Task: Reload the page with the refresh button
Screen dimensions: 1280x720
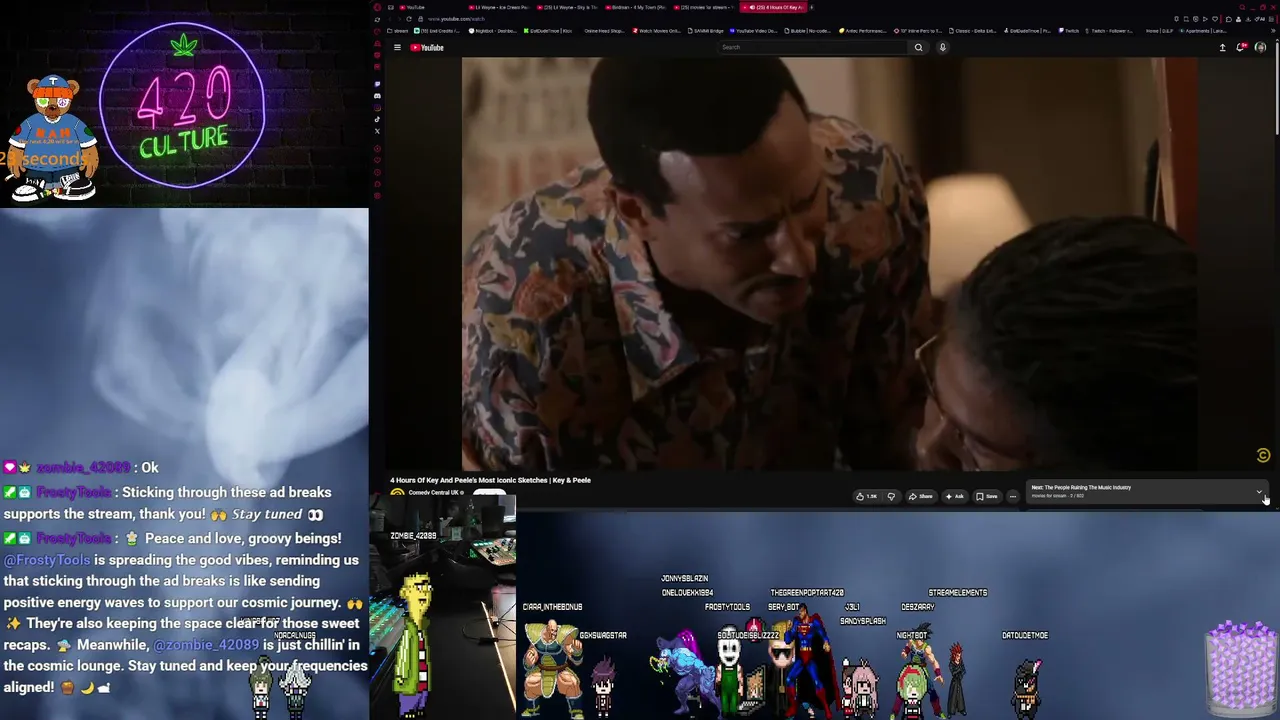Action: (410, 19)
